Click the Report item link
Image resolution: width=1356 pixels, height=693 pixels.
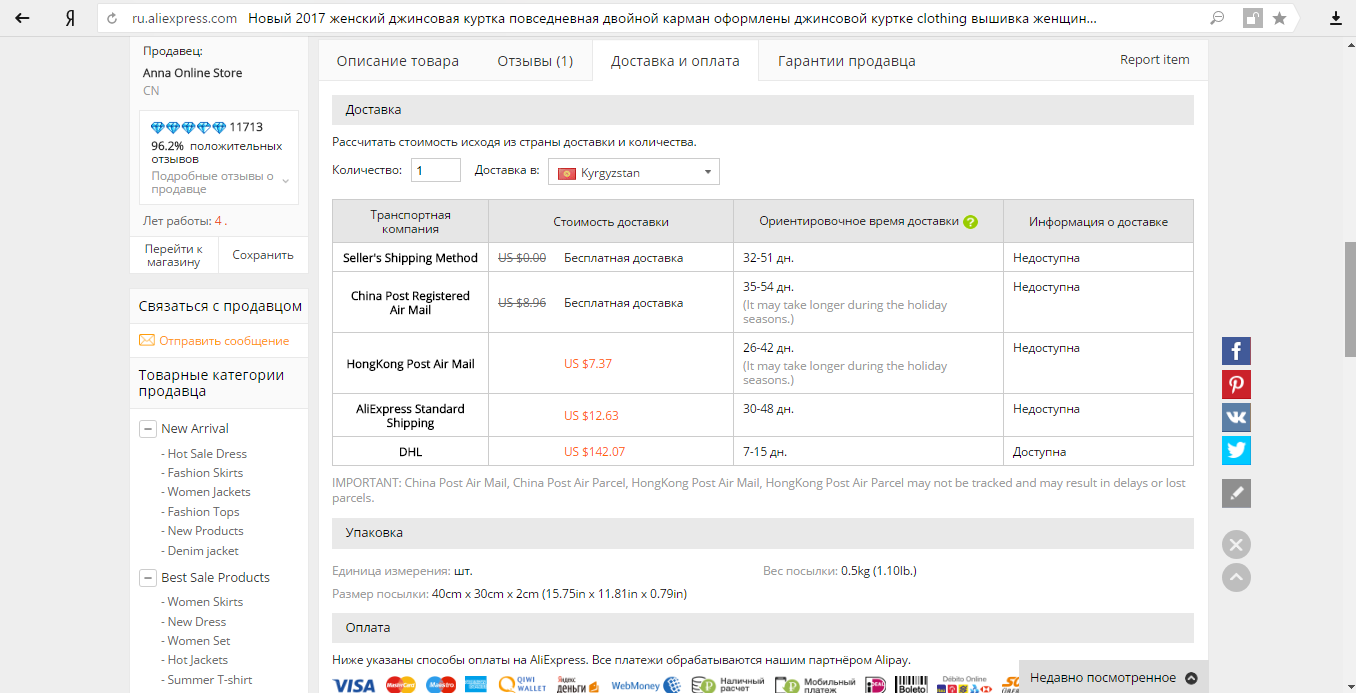[x=1155, y=59]
